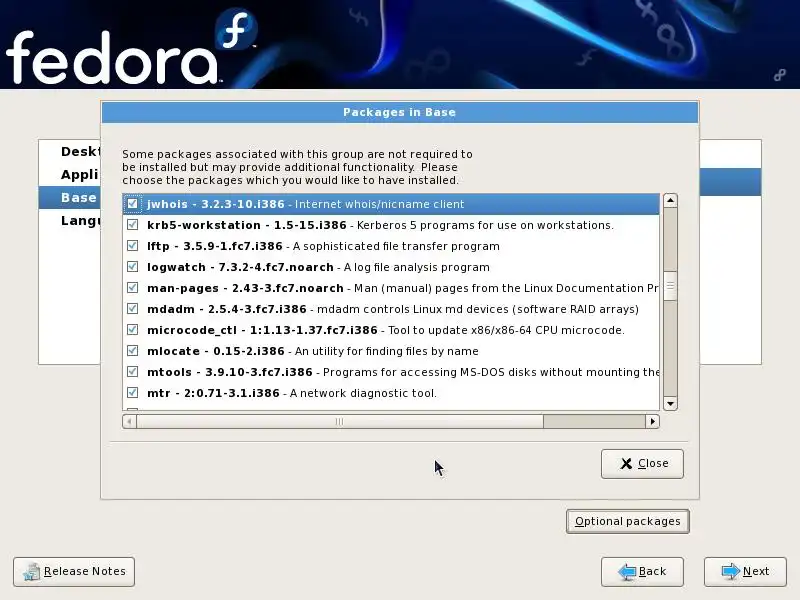800x600 pixels.
Task: Select the mlocate - 0.15-2.i386 row text
Action: coord(216,351)
